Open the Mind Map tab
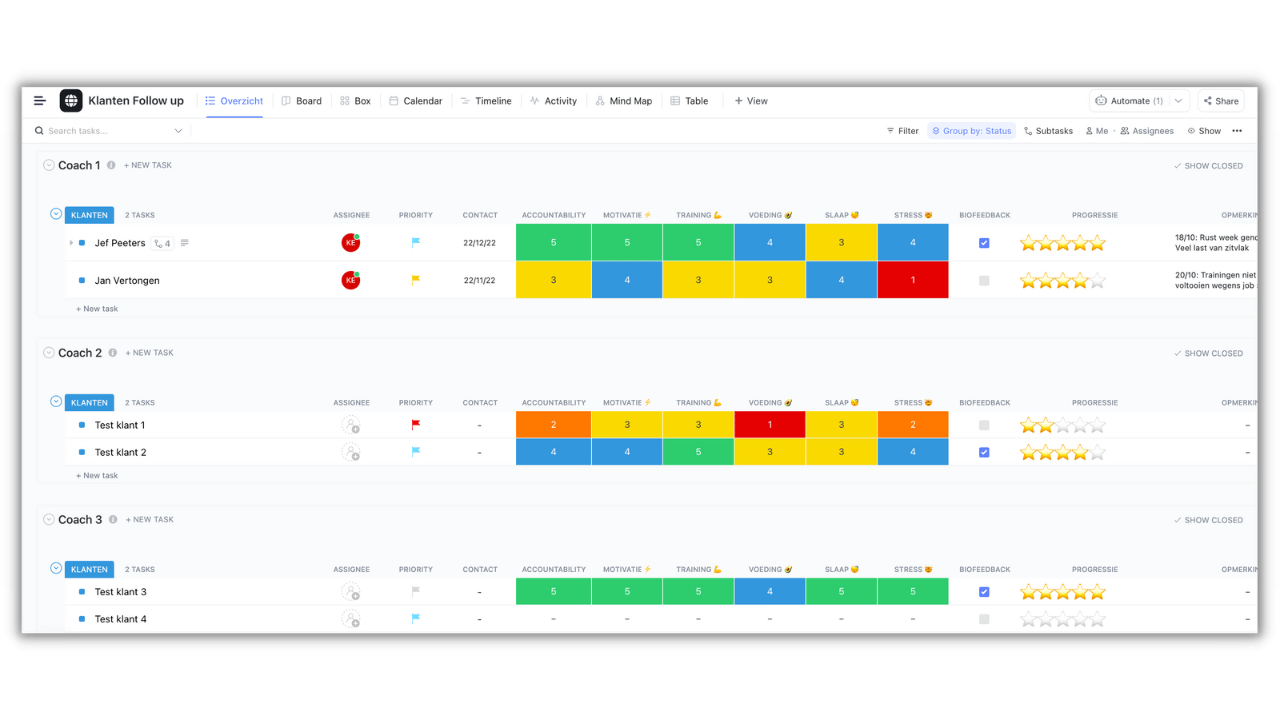 coord(623,101)
